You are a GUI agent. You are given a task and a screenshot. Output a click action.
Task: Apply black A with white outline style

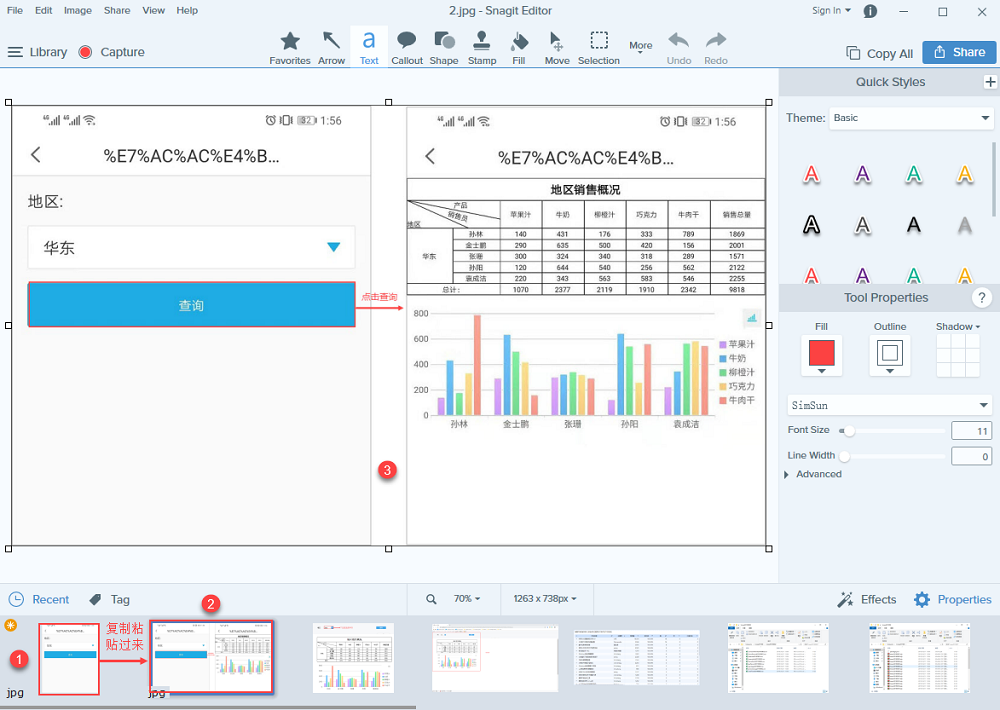click(811, 225)
